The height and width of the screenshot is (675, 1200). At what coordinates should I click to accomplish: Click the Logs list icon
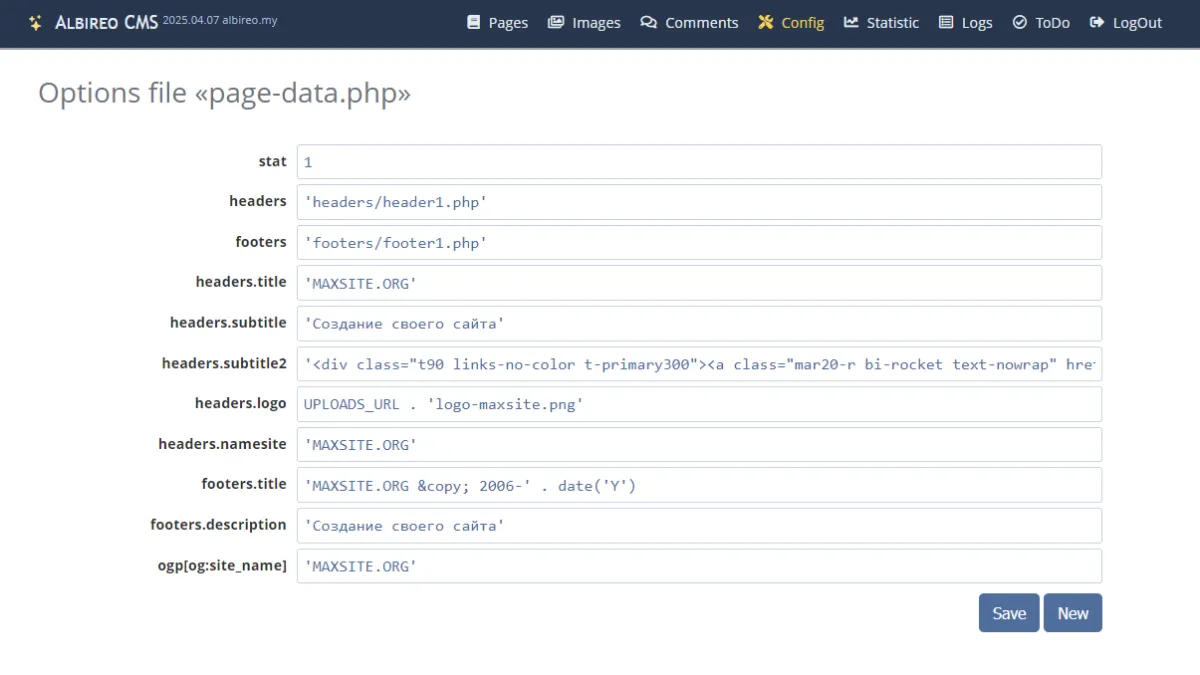[x=946, y=22]
